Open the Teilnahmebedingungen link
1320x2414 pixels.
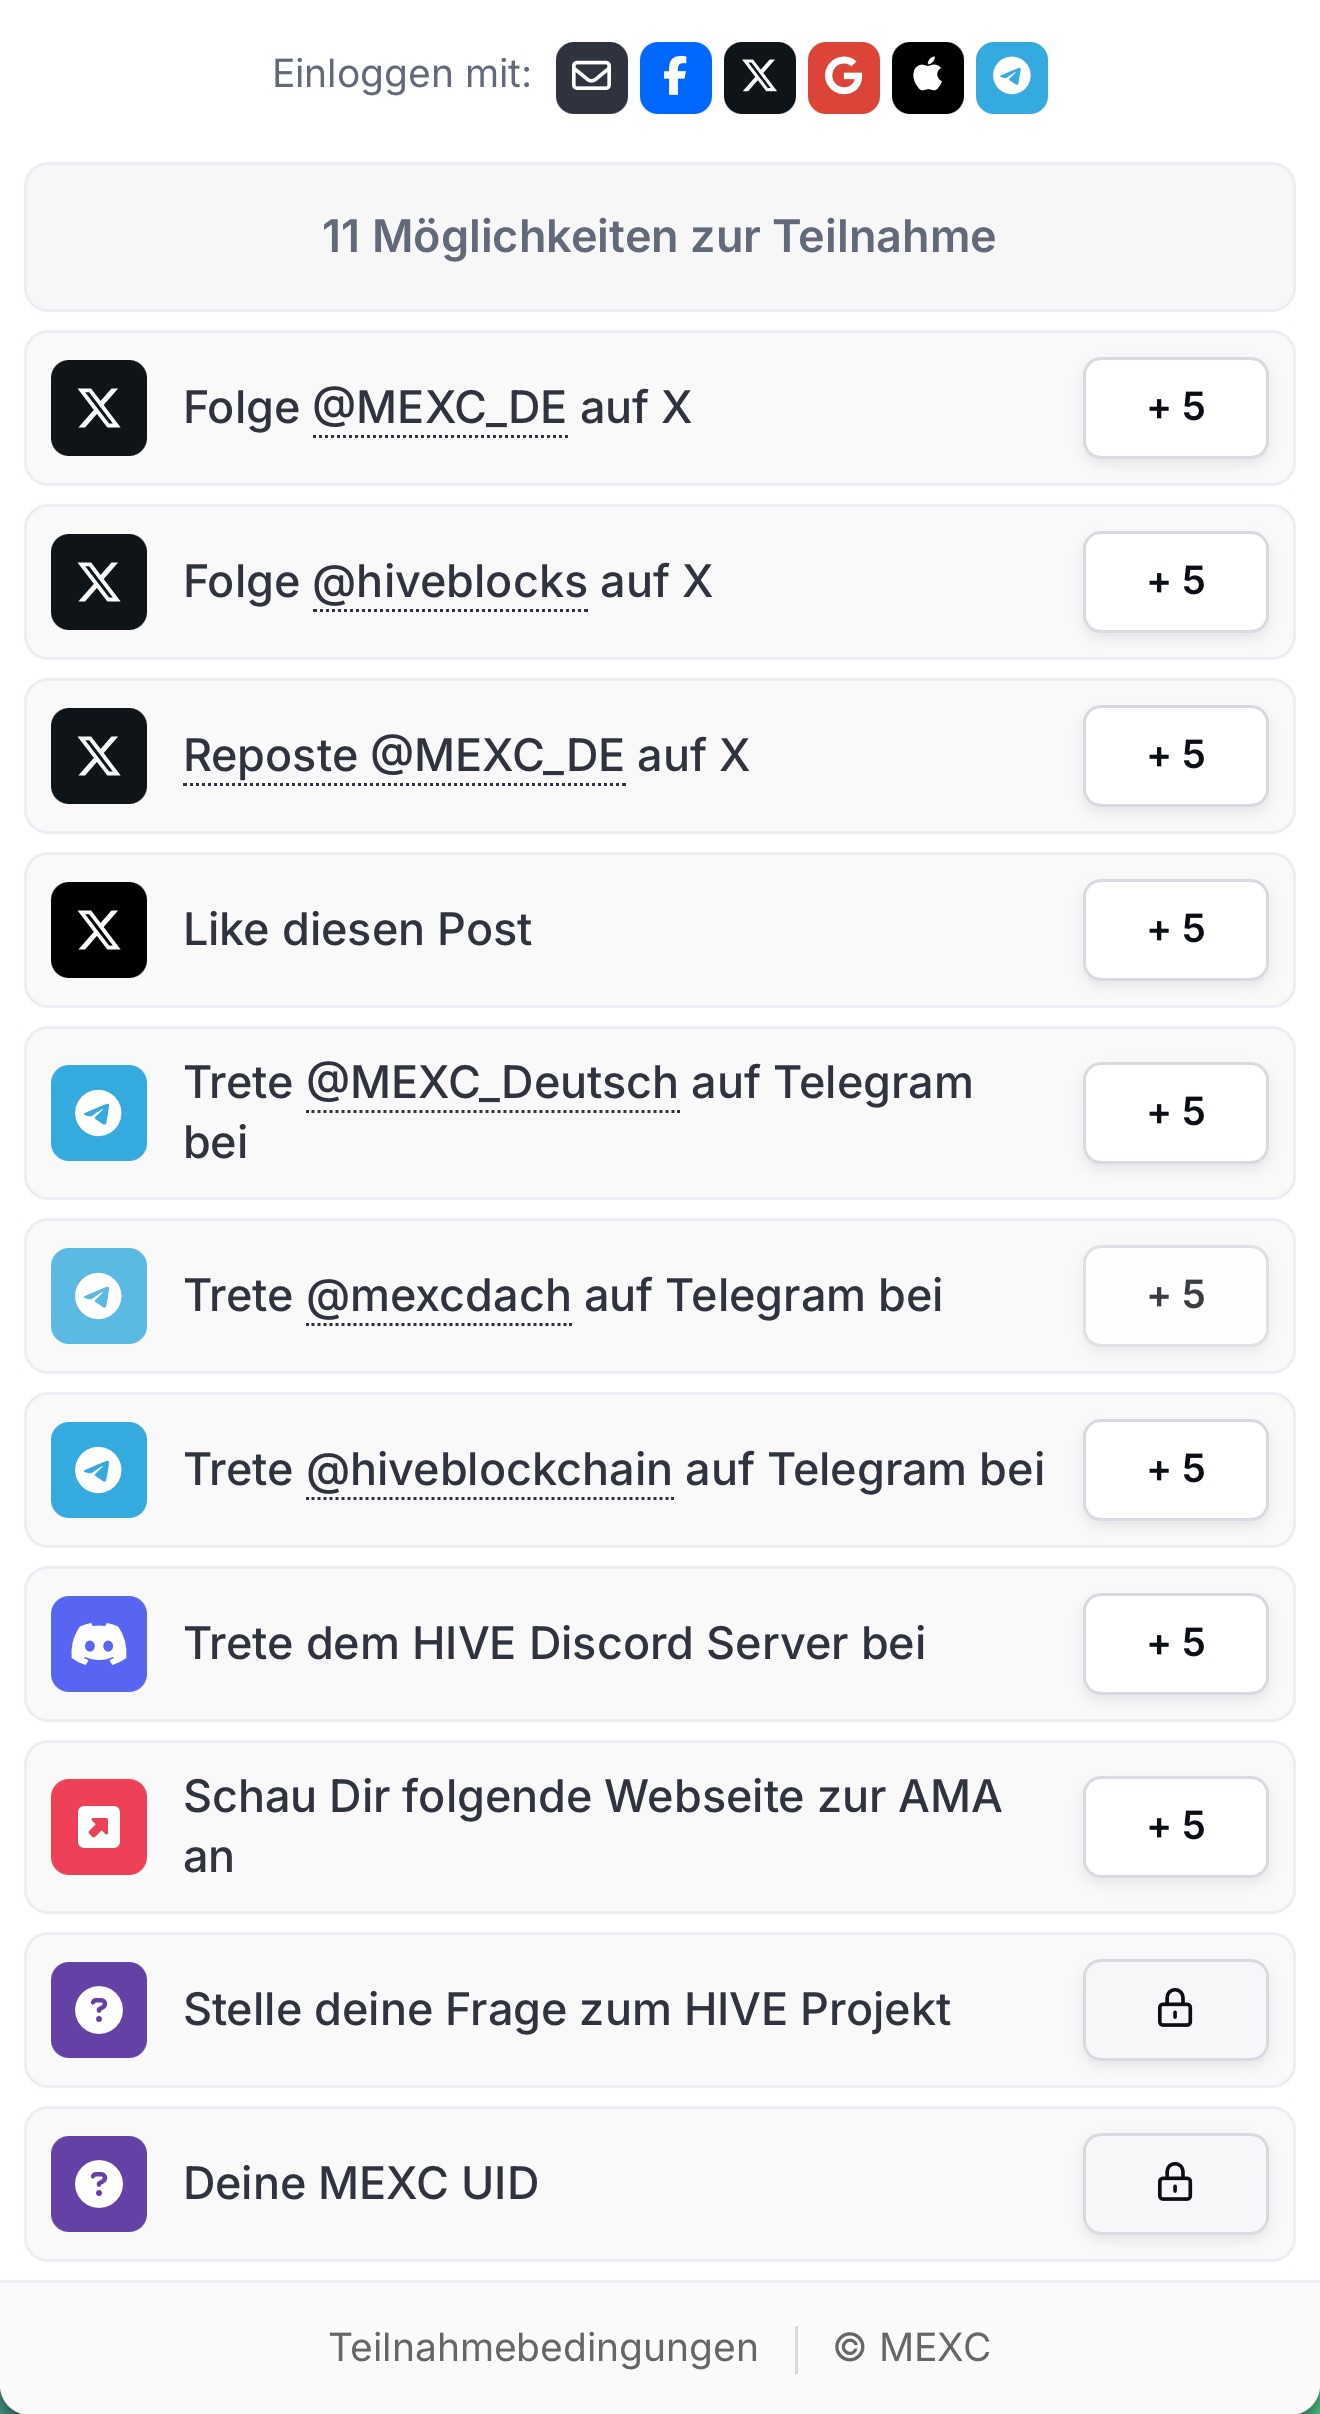pyautogui.click(x=543, y=2347)
